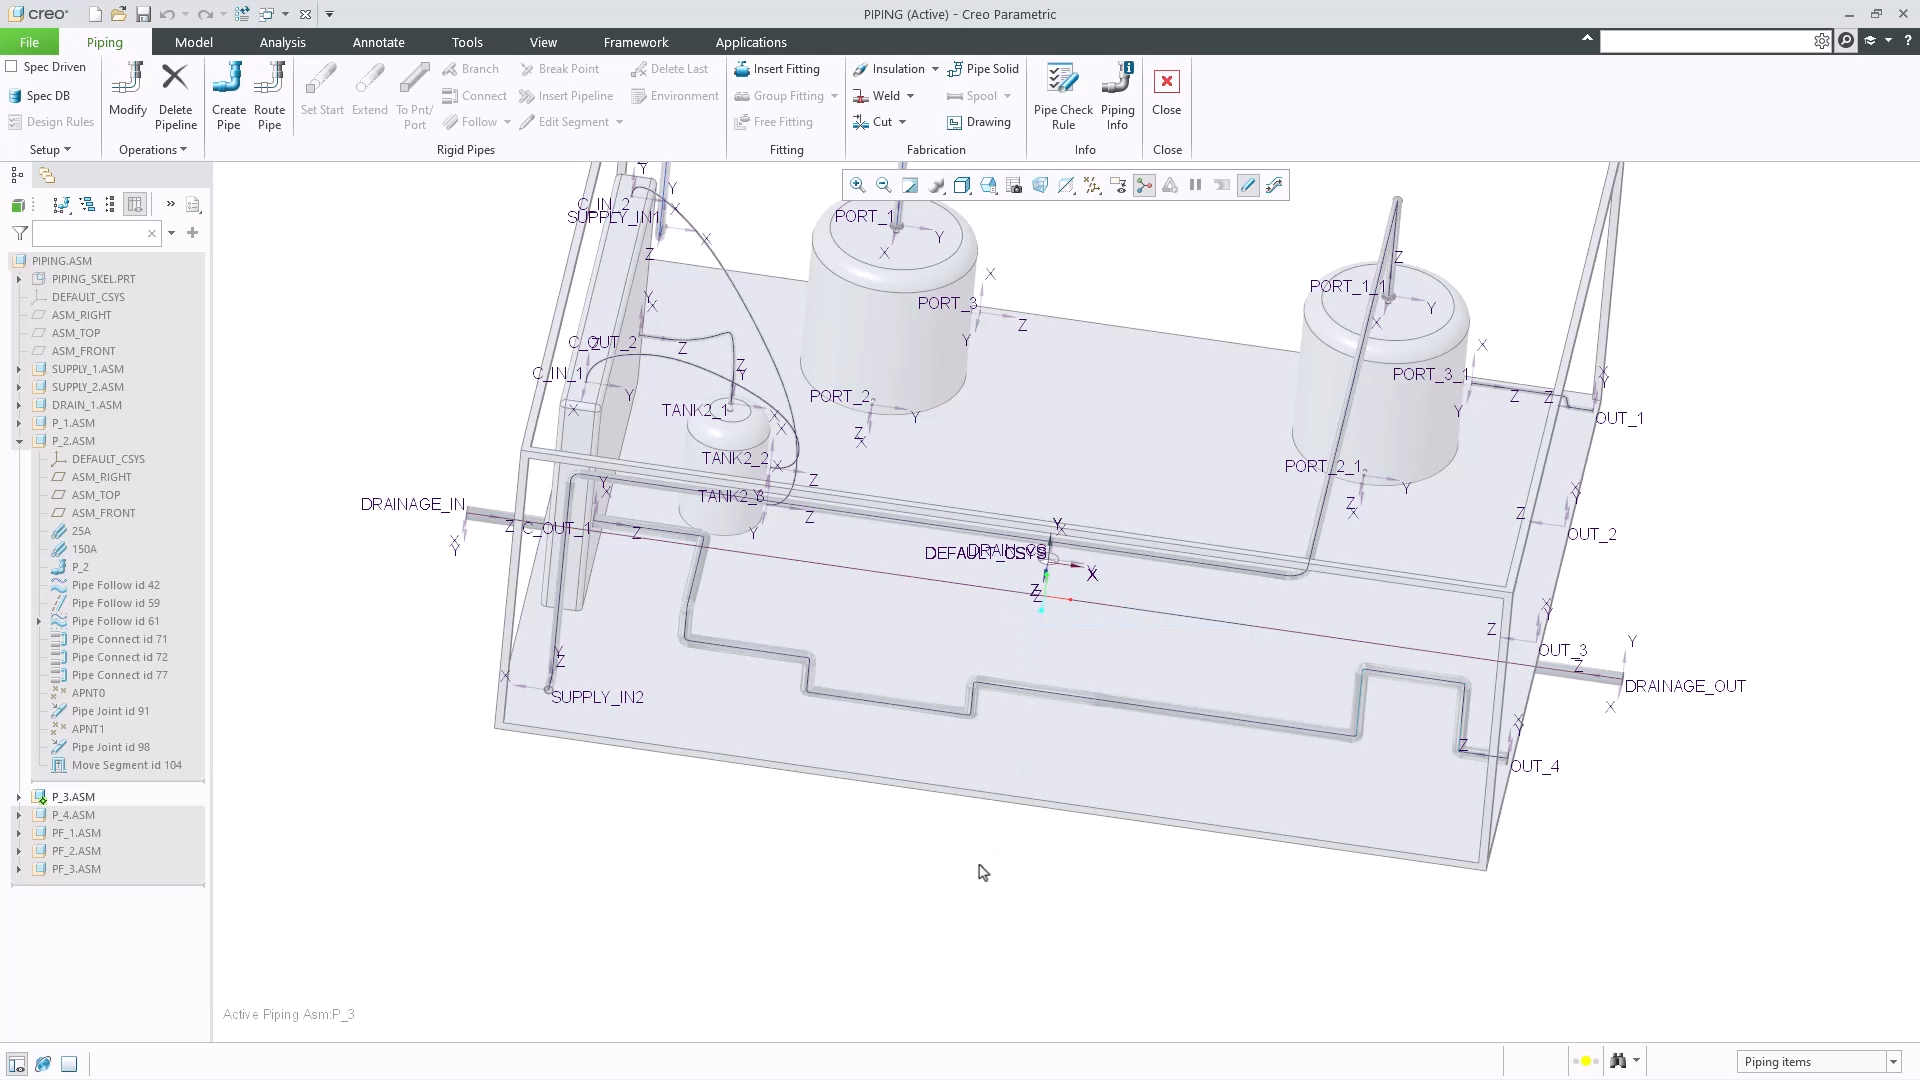The height and width of the screenshot is (1080, 1920).
Task: Click the Insert Fitting tool
Action: (x=777, y=69)
